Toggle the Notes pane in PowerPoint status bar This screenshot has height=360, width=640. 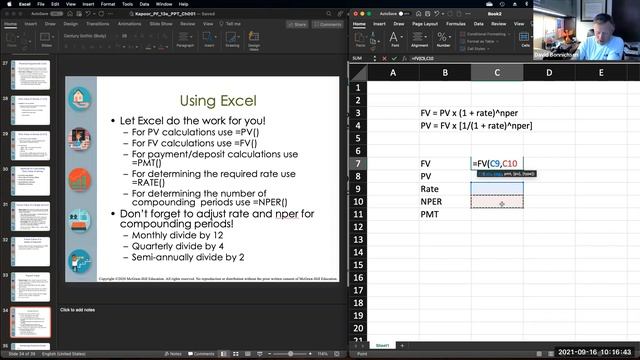coord(173,354)
